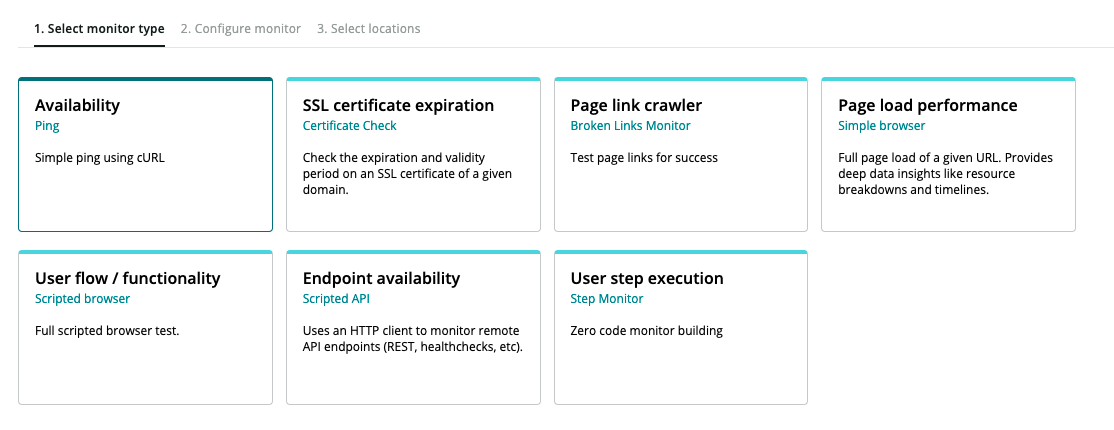Open the Configure monitor step tab
1114x430 pixels.
241,29
